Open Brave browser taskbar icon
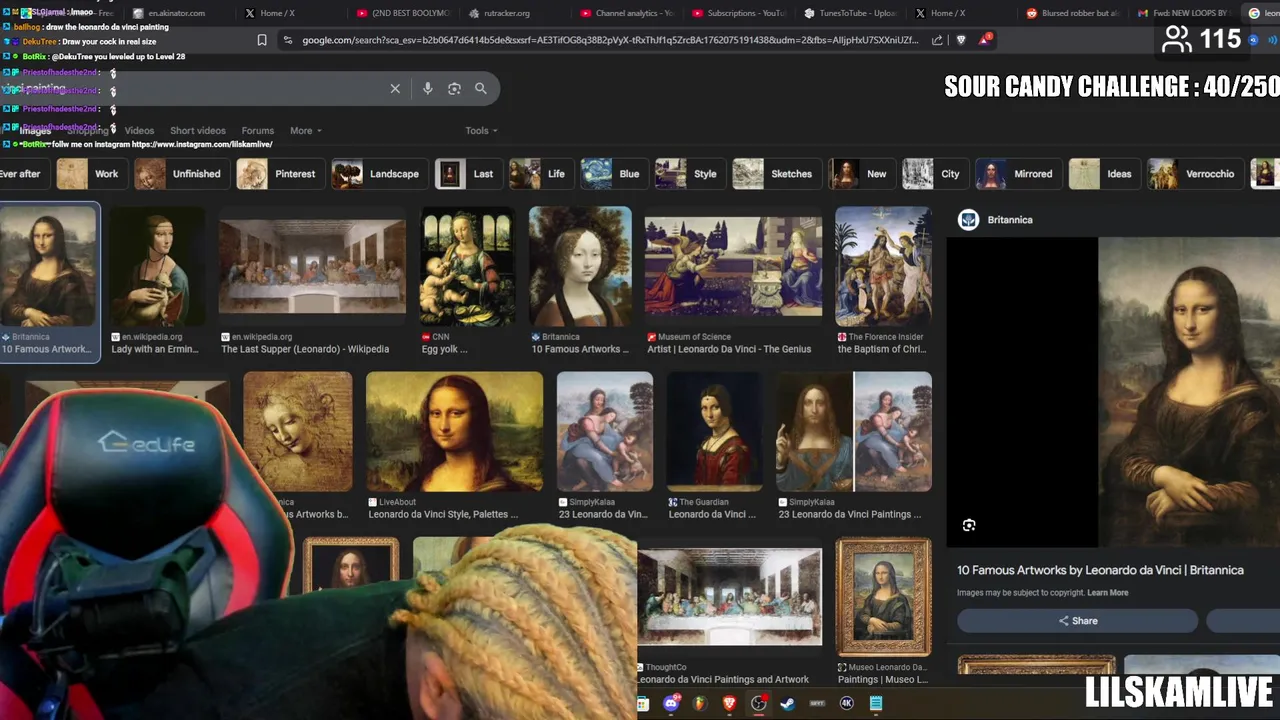Viewport: 1280px width, 720px height. pyautogui.click(x=729, y=703)
